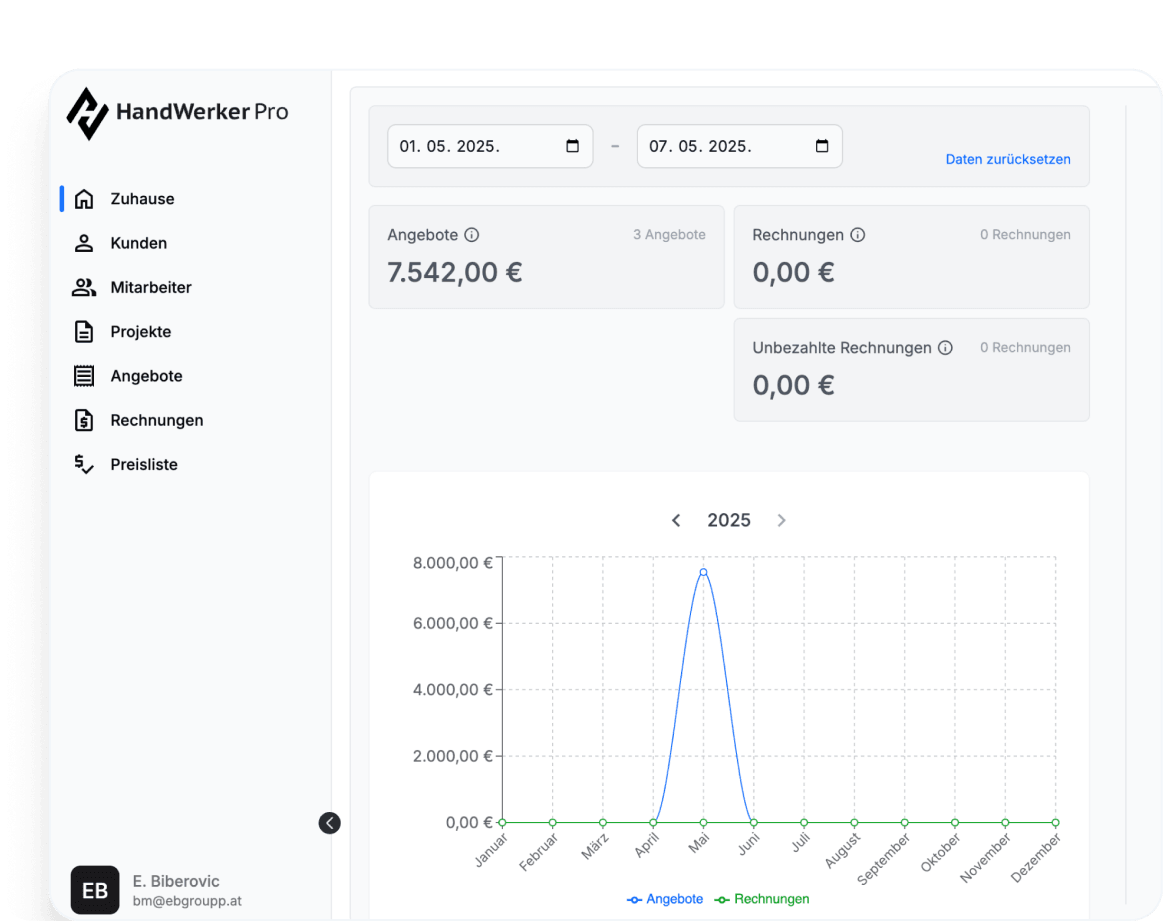The image size is (1163, 921).
Task: Click the Preisliste price check icon
Action: (x=84, y=465)
